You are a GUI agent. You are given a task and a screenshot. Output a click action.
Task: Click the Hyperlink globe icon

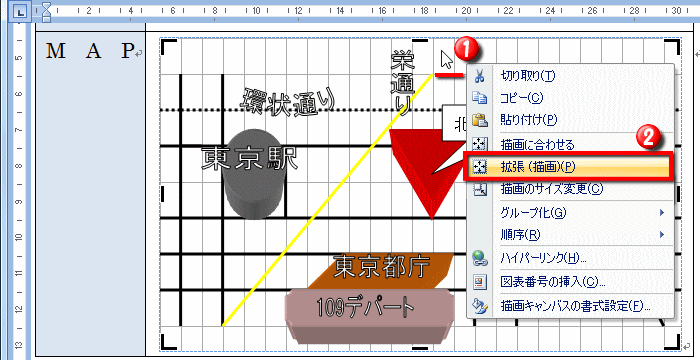(x=479, y=258)
